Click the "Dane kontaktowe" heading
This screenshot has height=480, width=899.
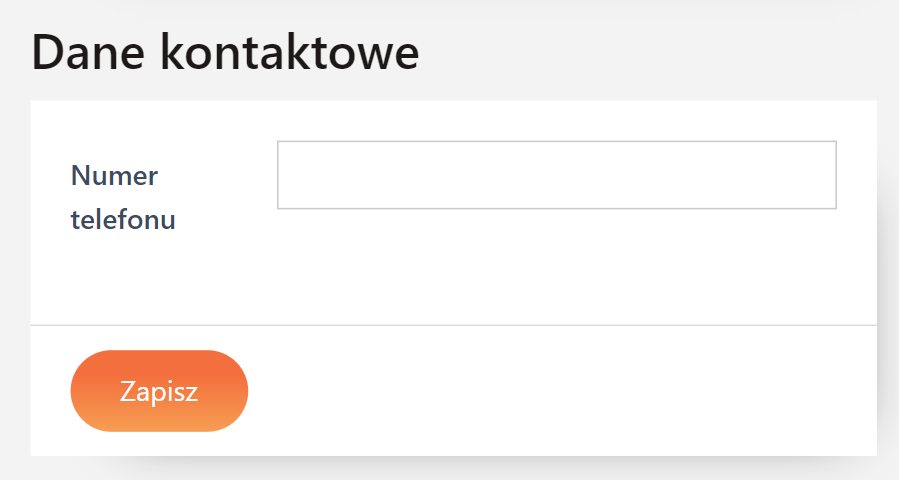[225, 52]
